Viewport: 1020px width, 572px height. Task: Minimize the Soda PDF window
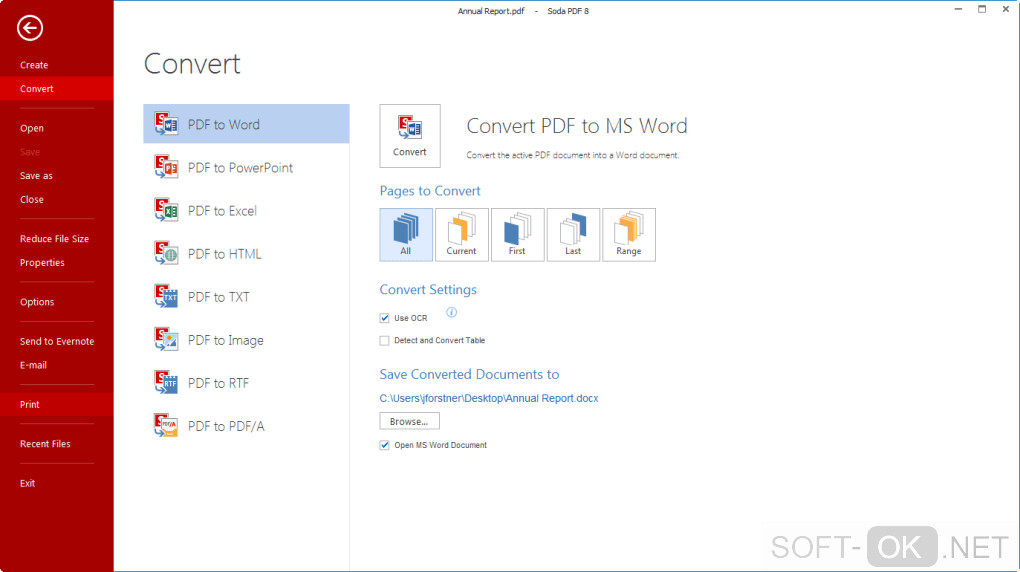958,9
